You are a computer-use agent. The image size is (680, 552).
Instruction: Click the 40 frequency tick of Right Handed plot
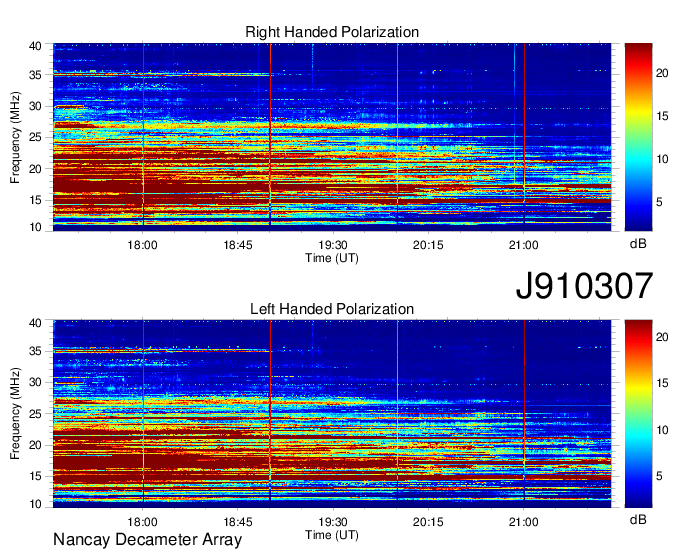(x=35, y=46)
